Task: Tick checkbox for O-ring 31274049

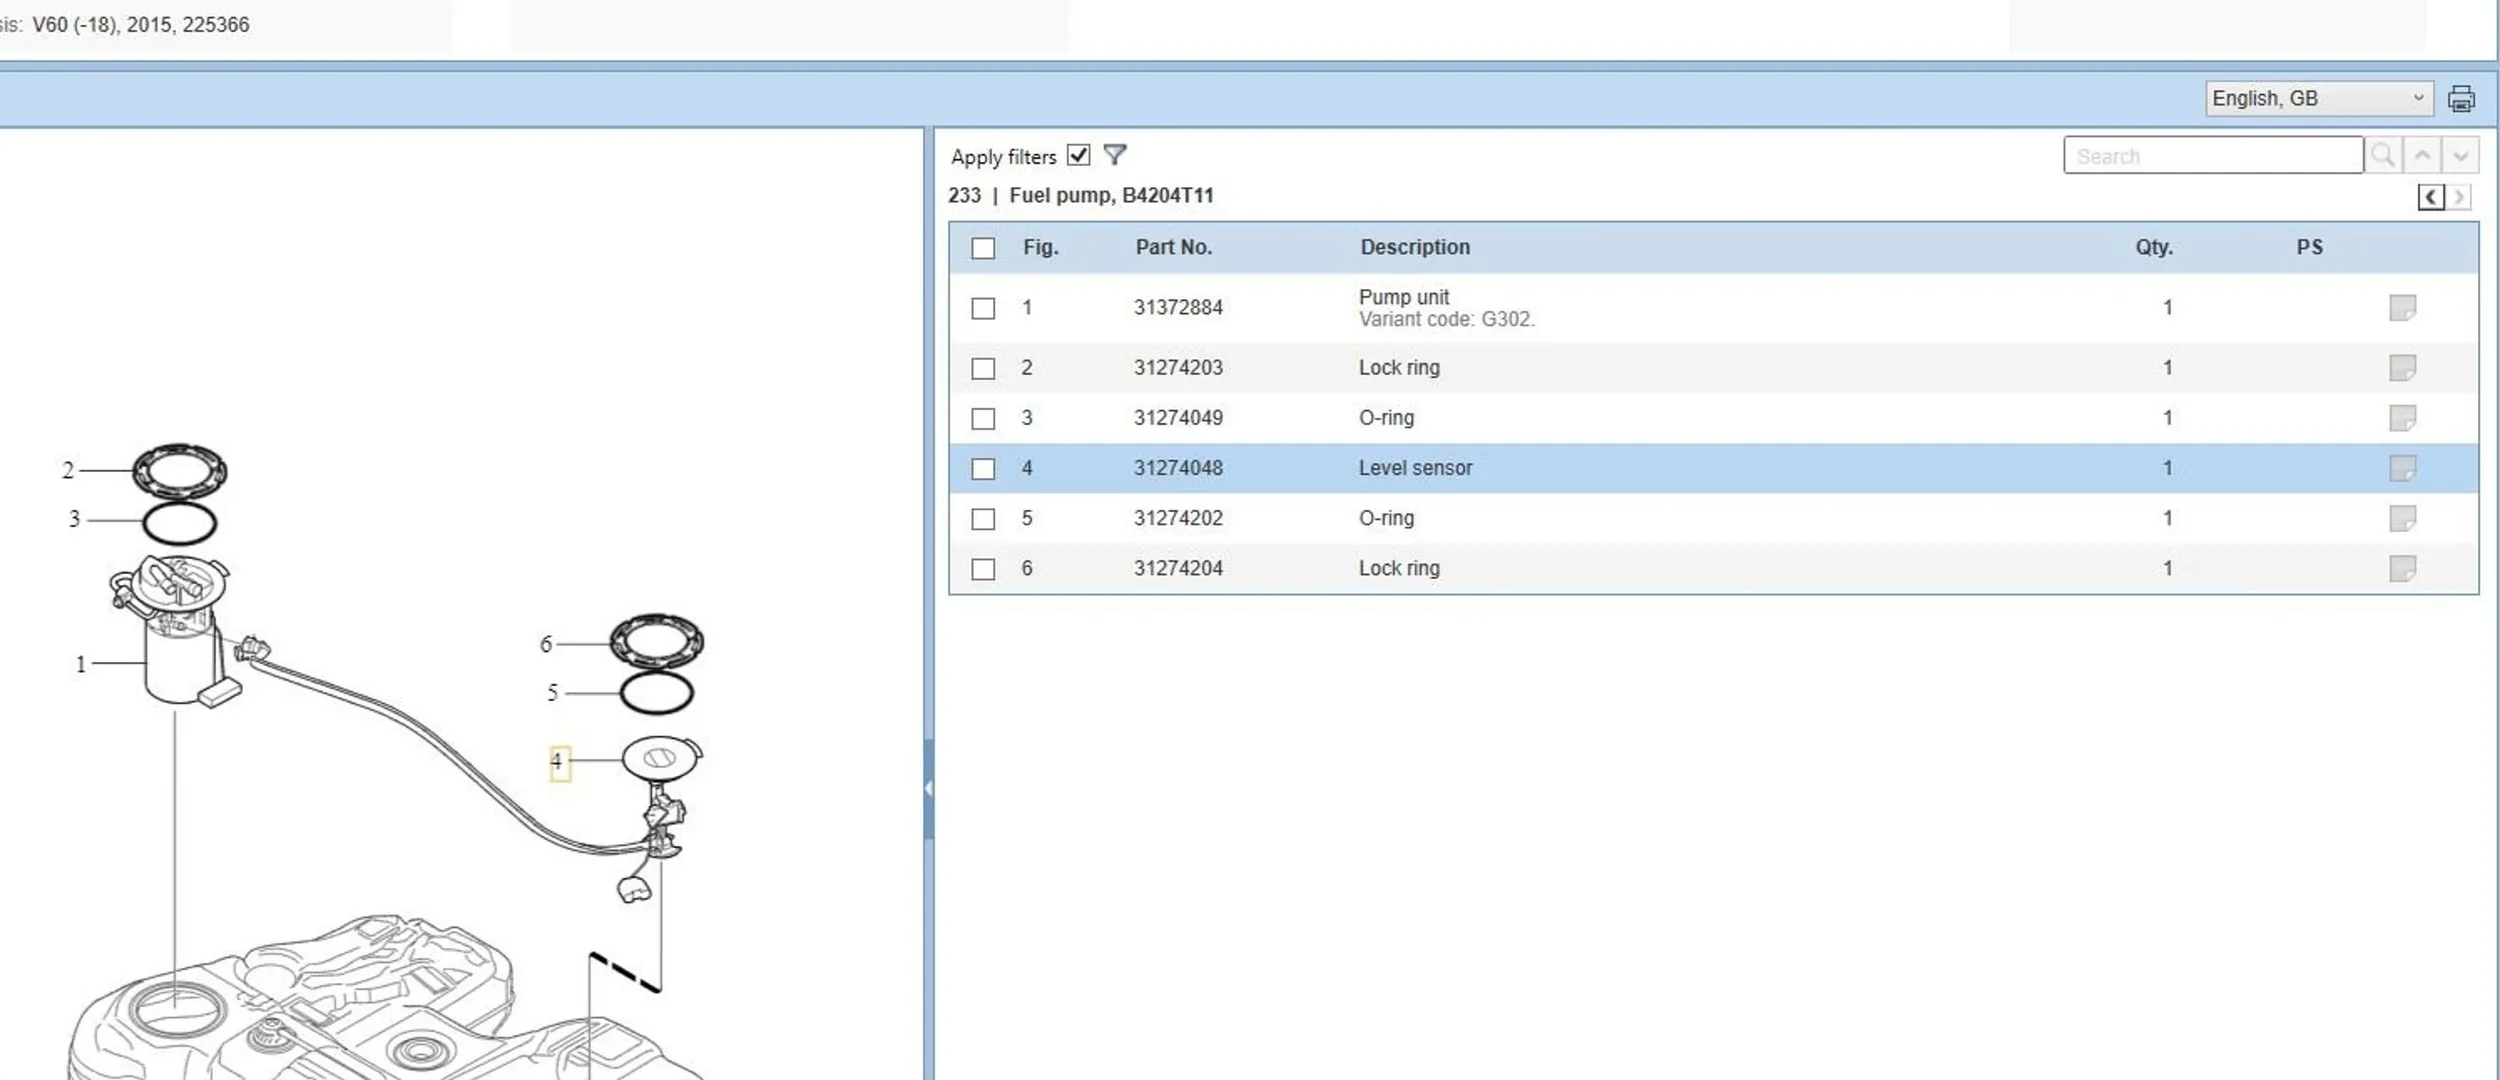Action: pyautogui.click(x=983, y=418)
